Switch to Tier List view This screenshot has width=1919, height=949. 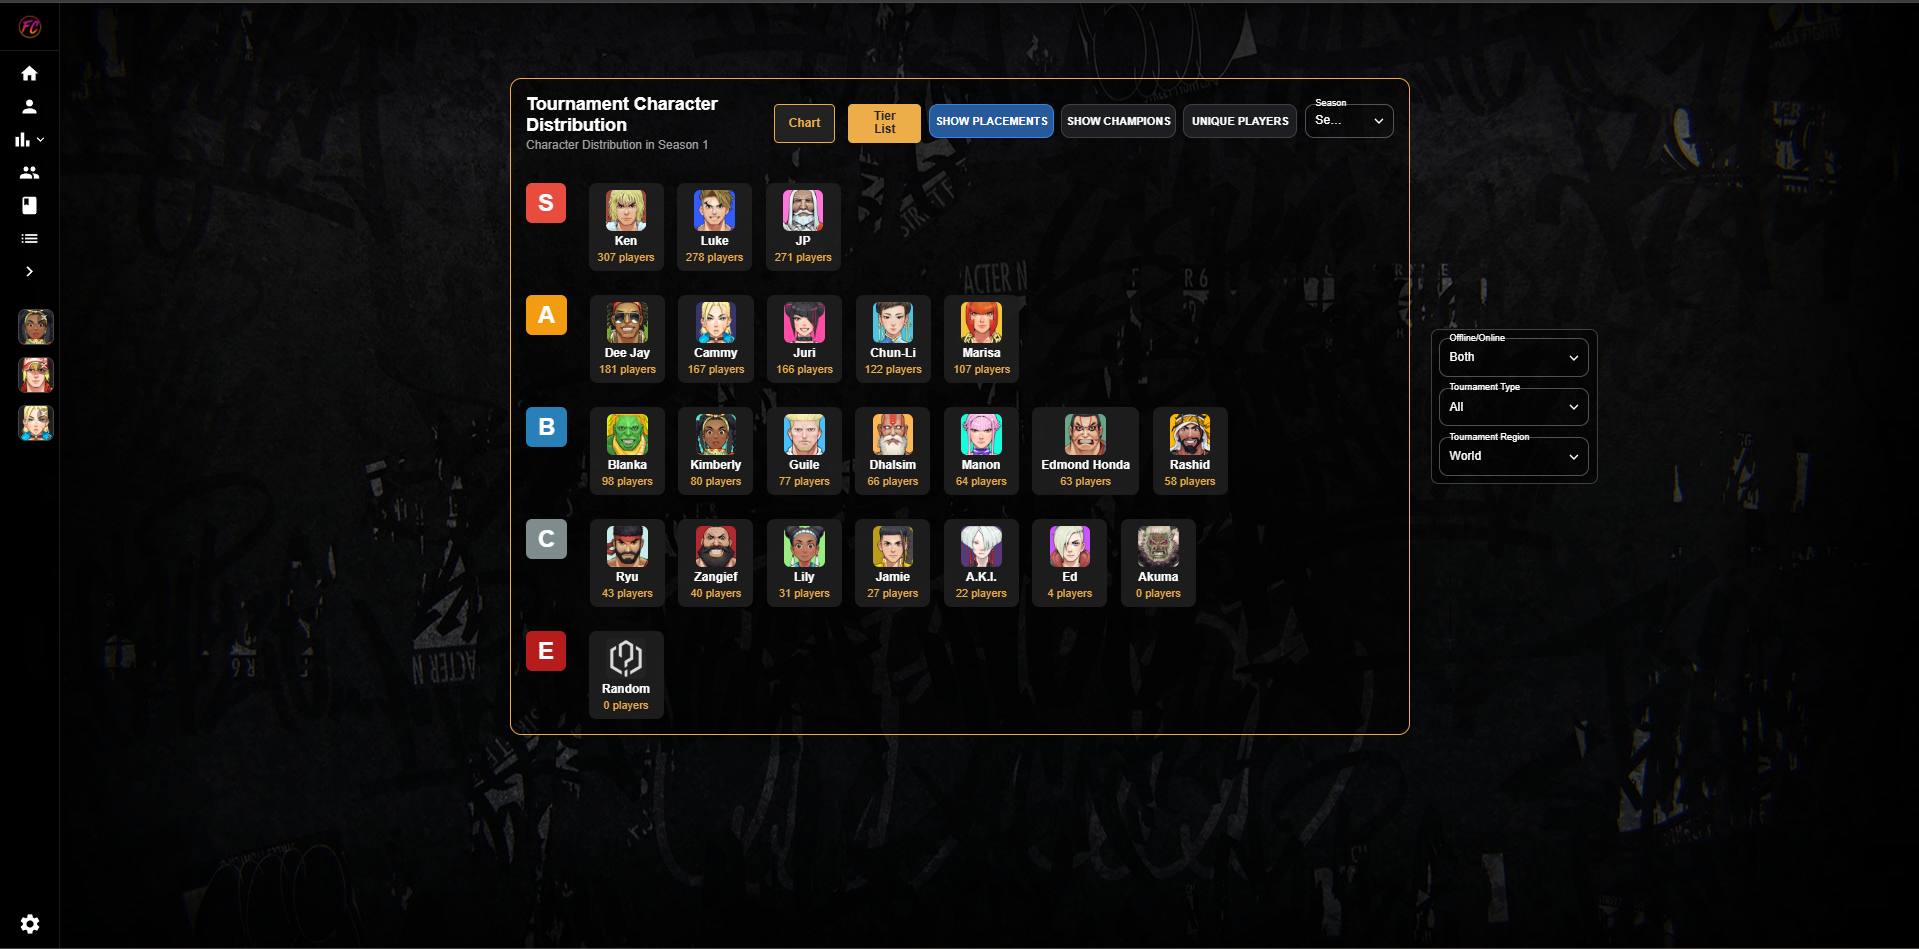pos(884,123)
